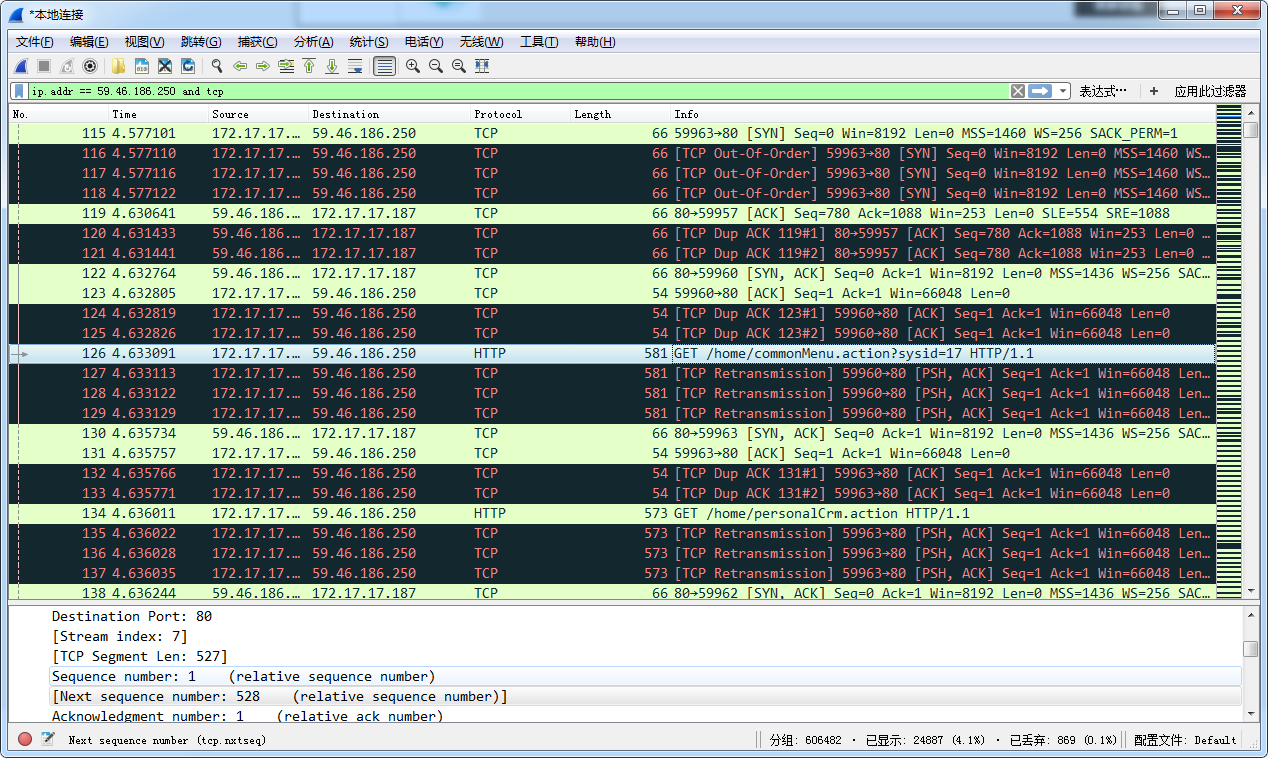The width and height of the screenshot is (1268, 758).
Task: Open the 编辑(E) menu
Action: [x=89, y=42]
